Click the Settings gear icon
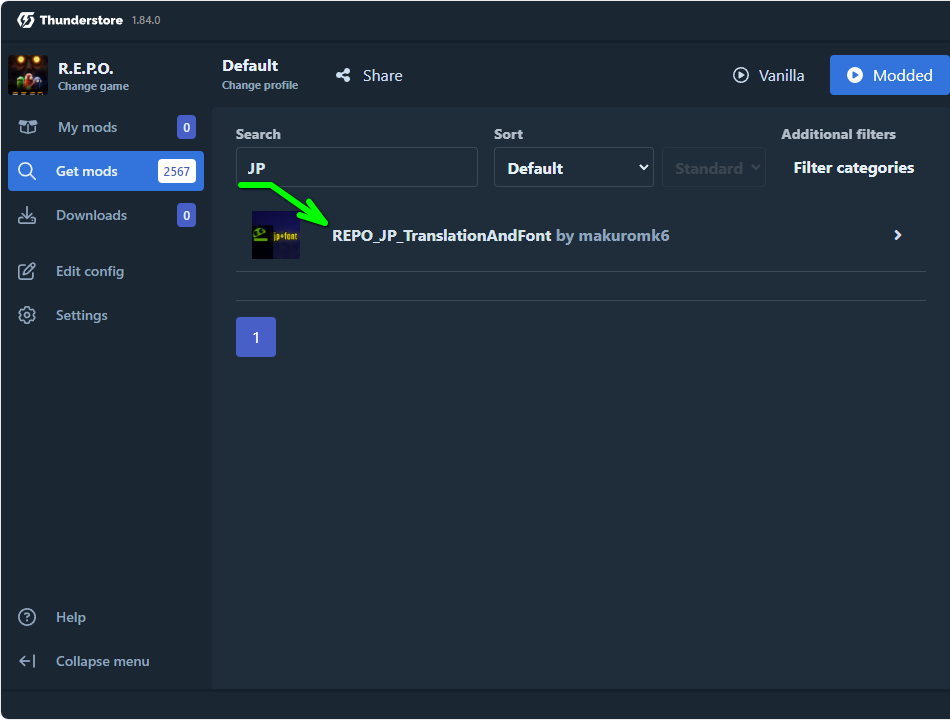950x720 pixels. coord(27,315)
